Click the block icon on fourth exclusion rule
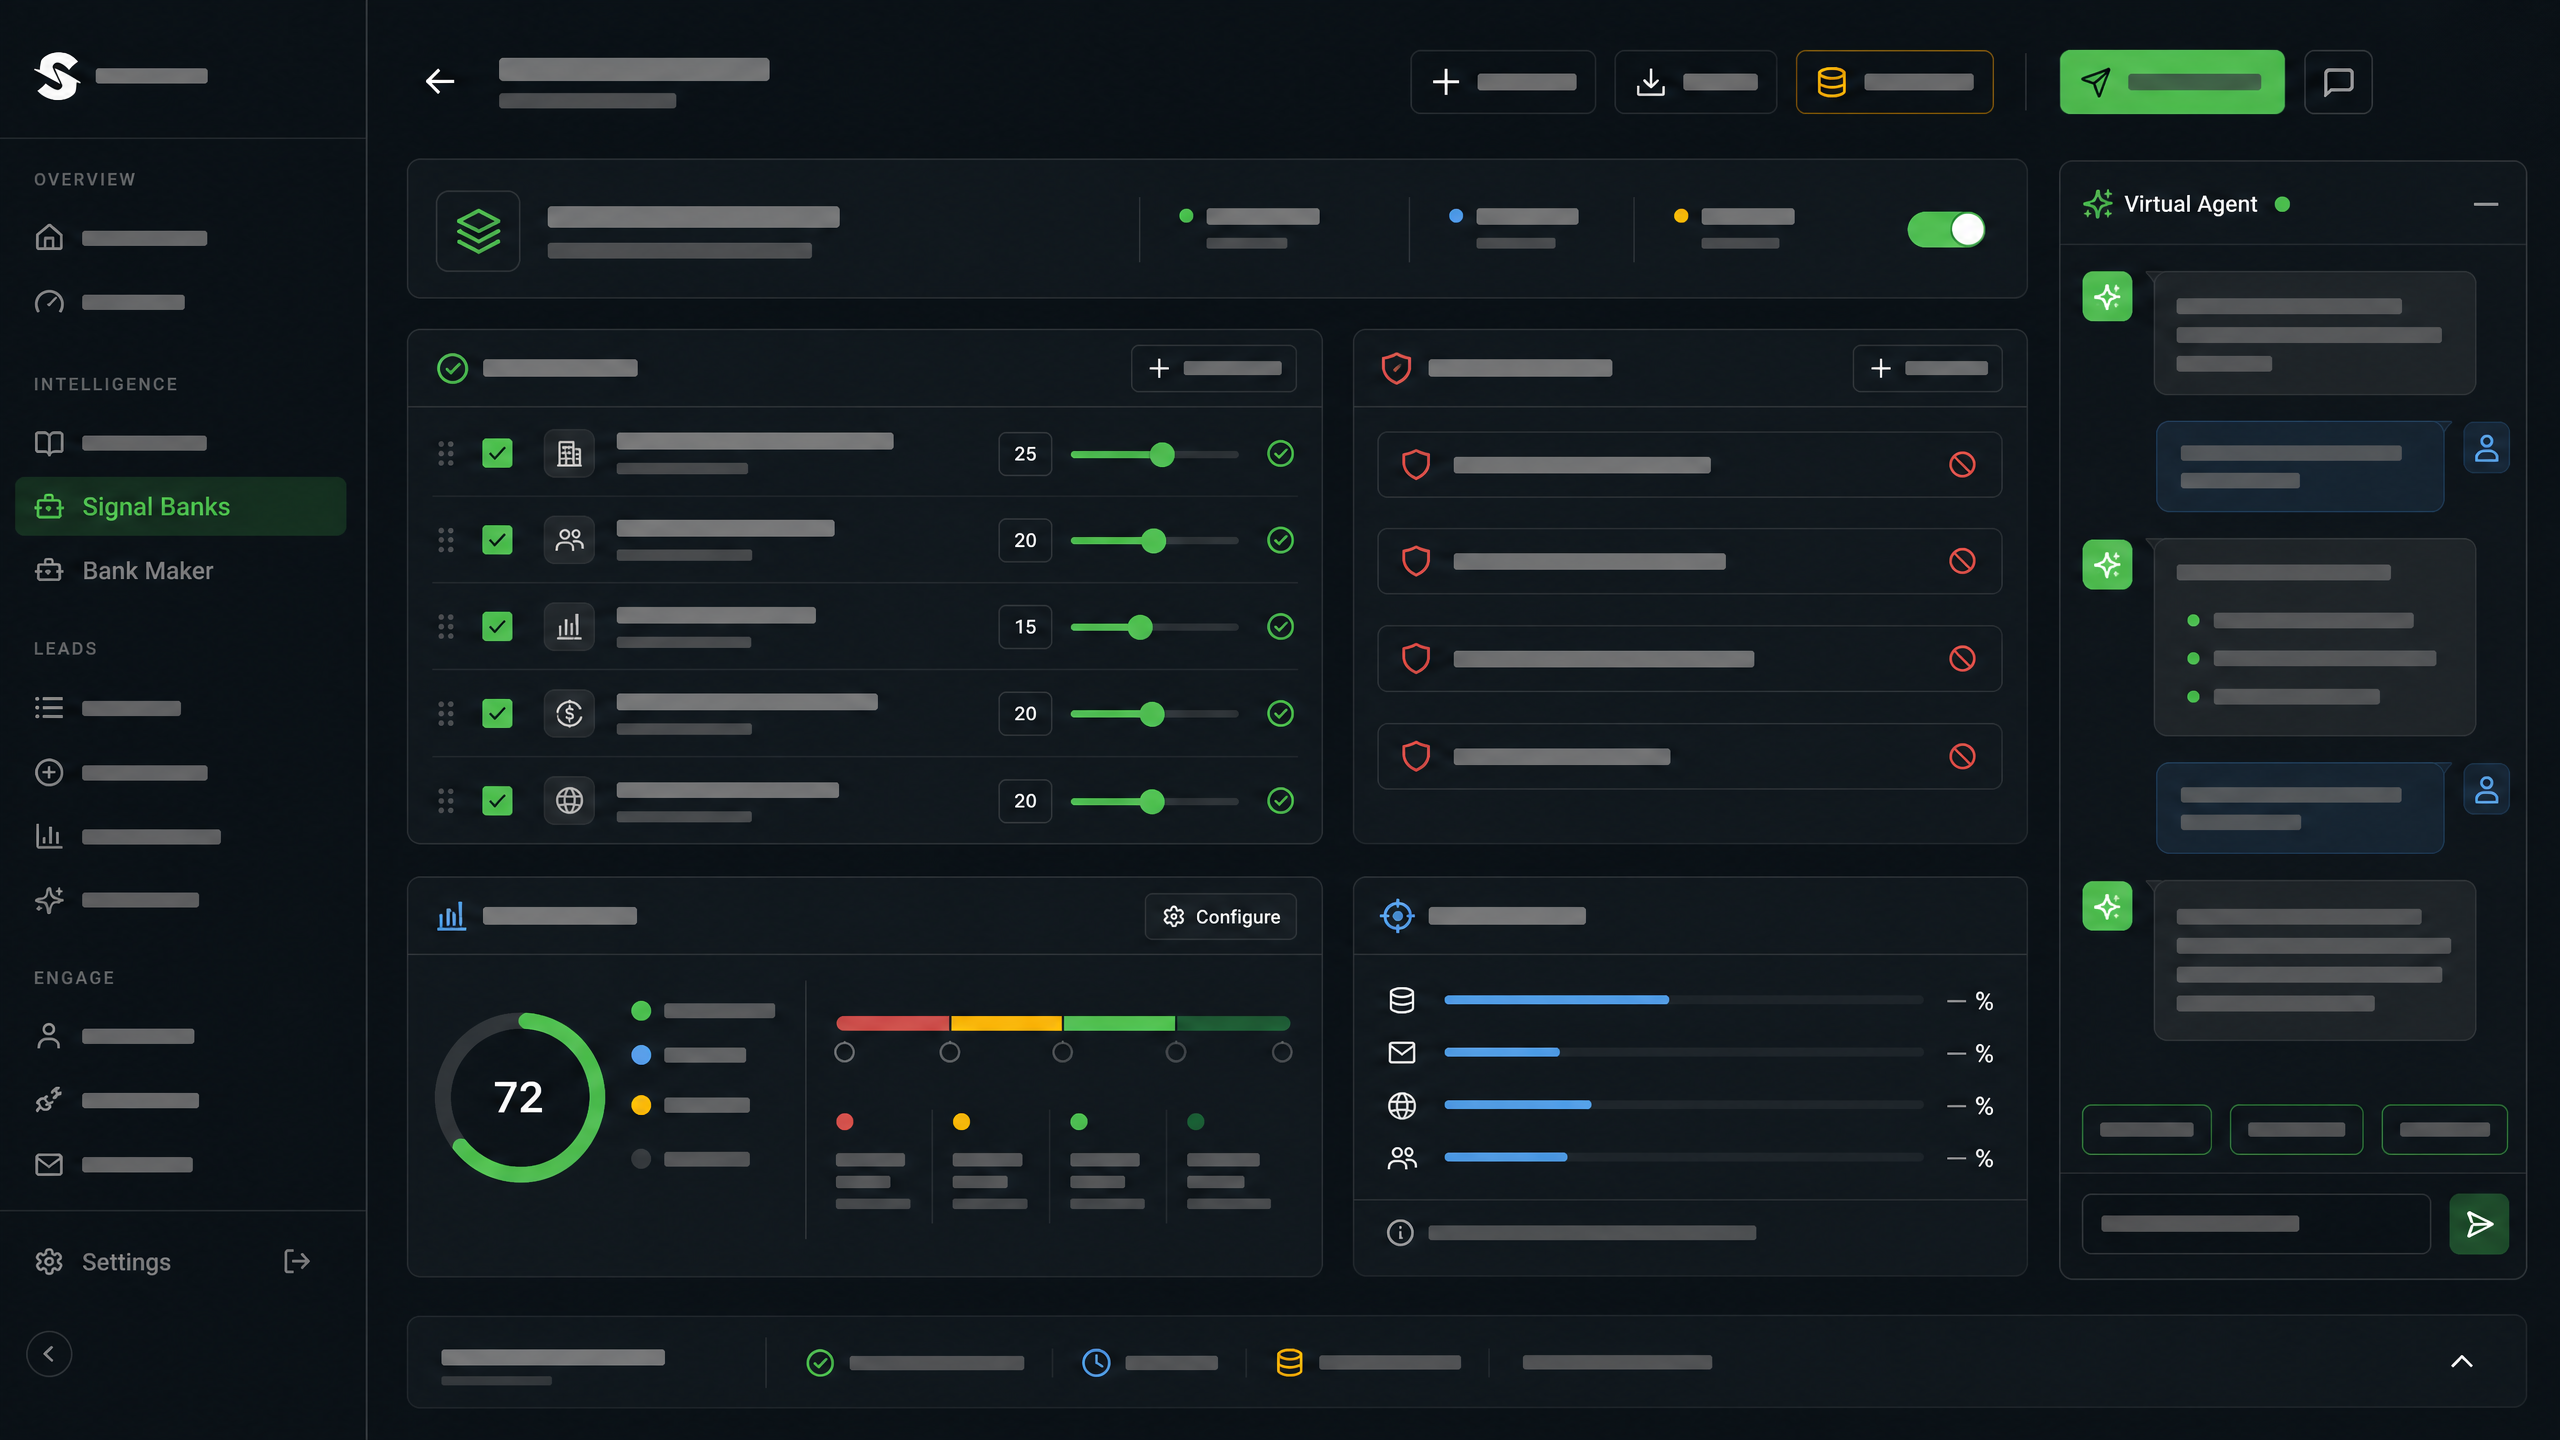This screenshot has height=1440, width=2560. [1962, 756]
